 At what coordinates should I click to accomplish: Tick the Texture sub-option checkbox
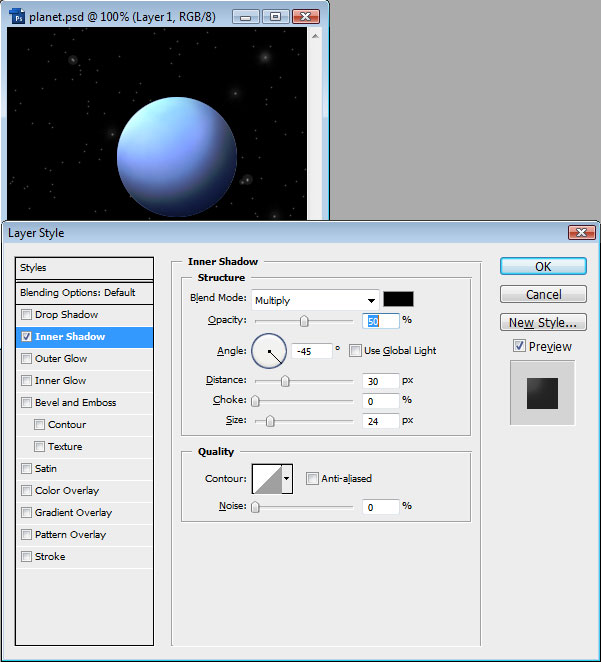click(x=39, y=446)
